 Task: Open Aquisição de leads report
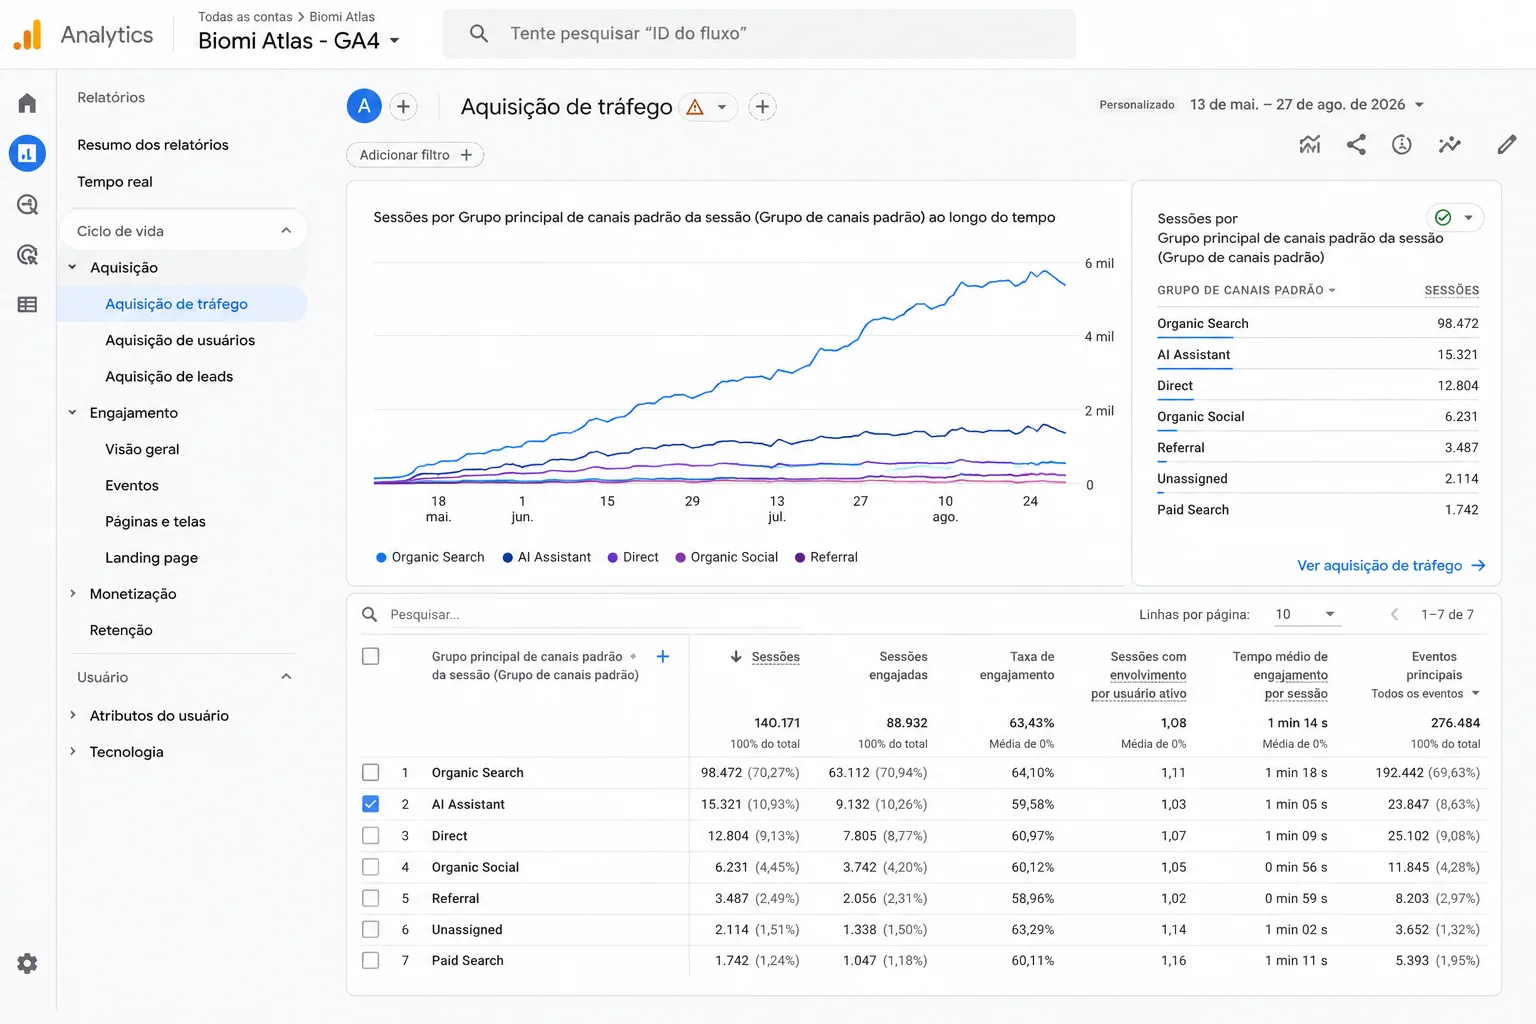click(169, 376)
